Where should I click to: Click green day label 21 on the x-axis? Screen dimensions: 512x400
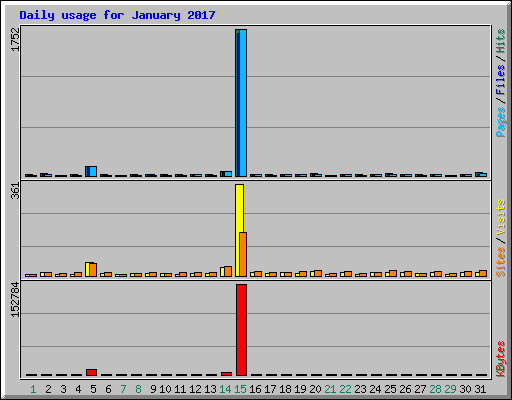[x=330, y=389]
